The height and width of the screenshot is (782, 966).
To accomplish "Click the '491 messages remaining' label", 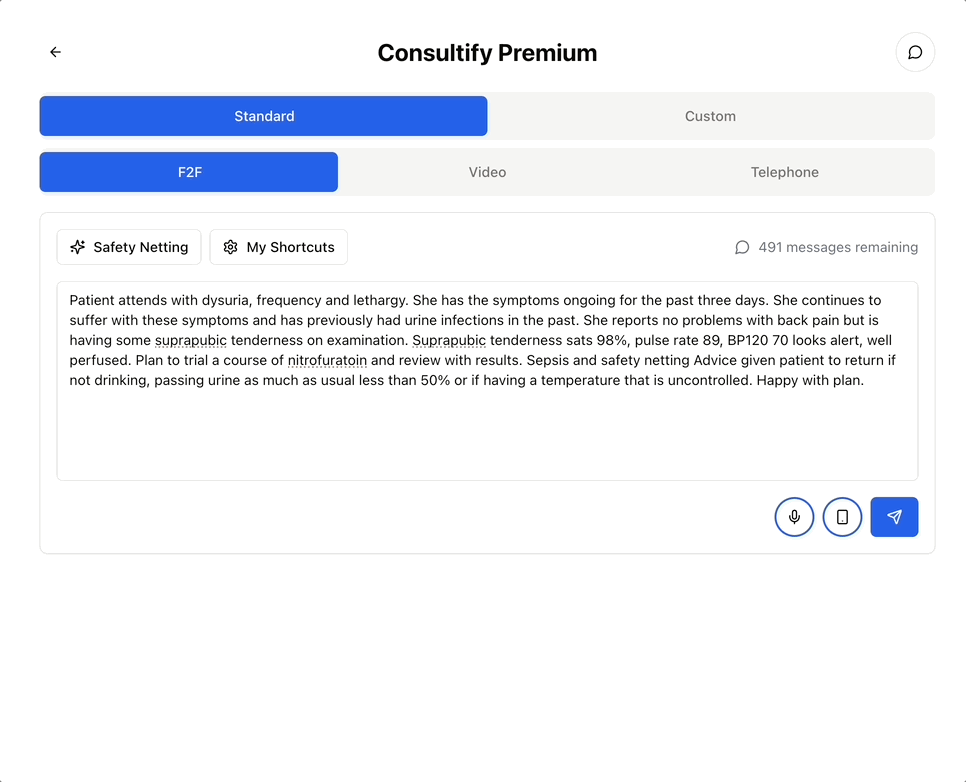I will (x=837, y=247).
